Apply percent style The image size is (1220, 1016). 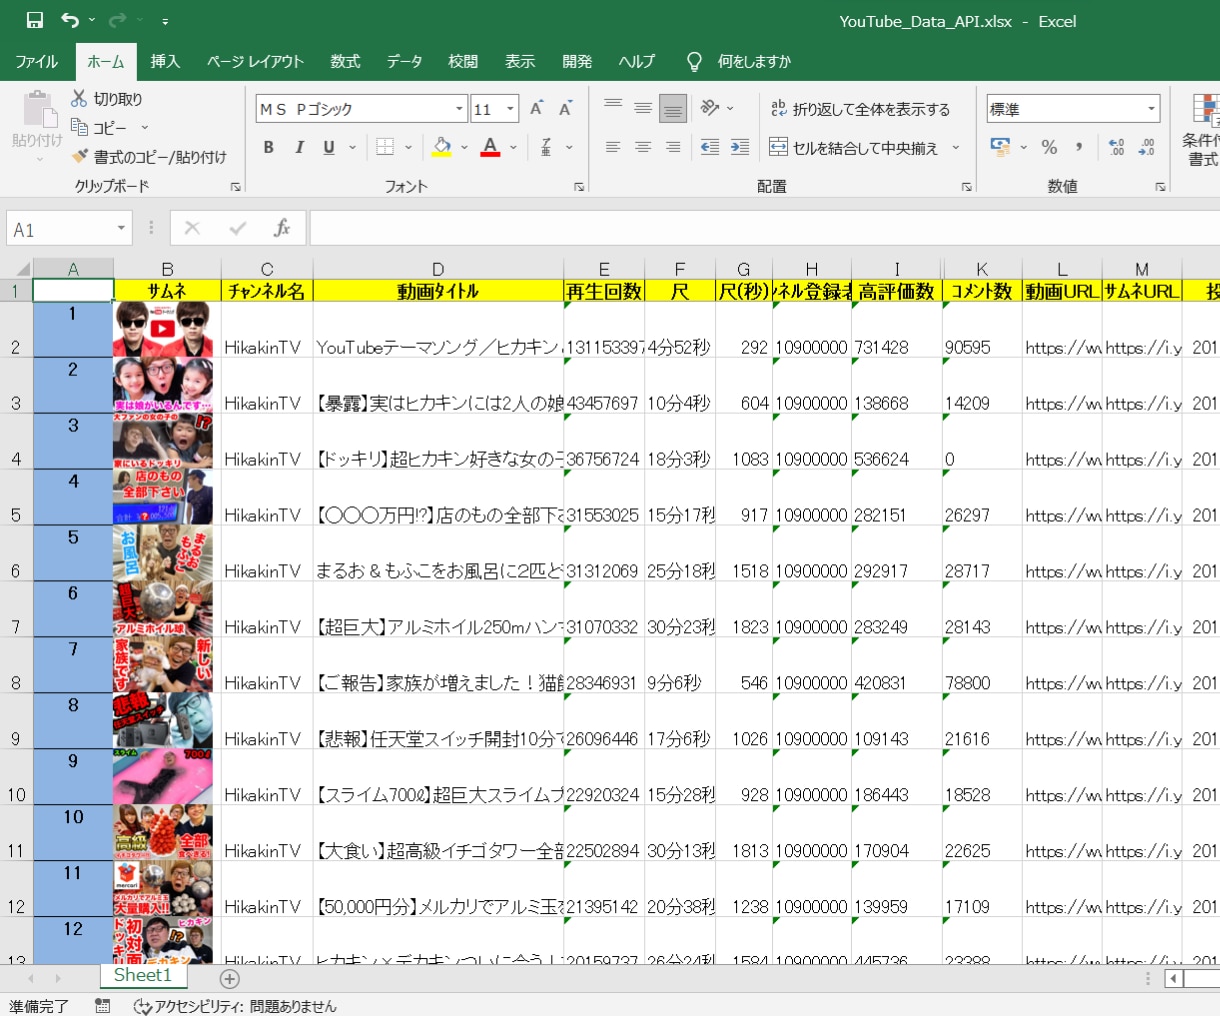coord(1049,148)
